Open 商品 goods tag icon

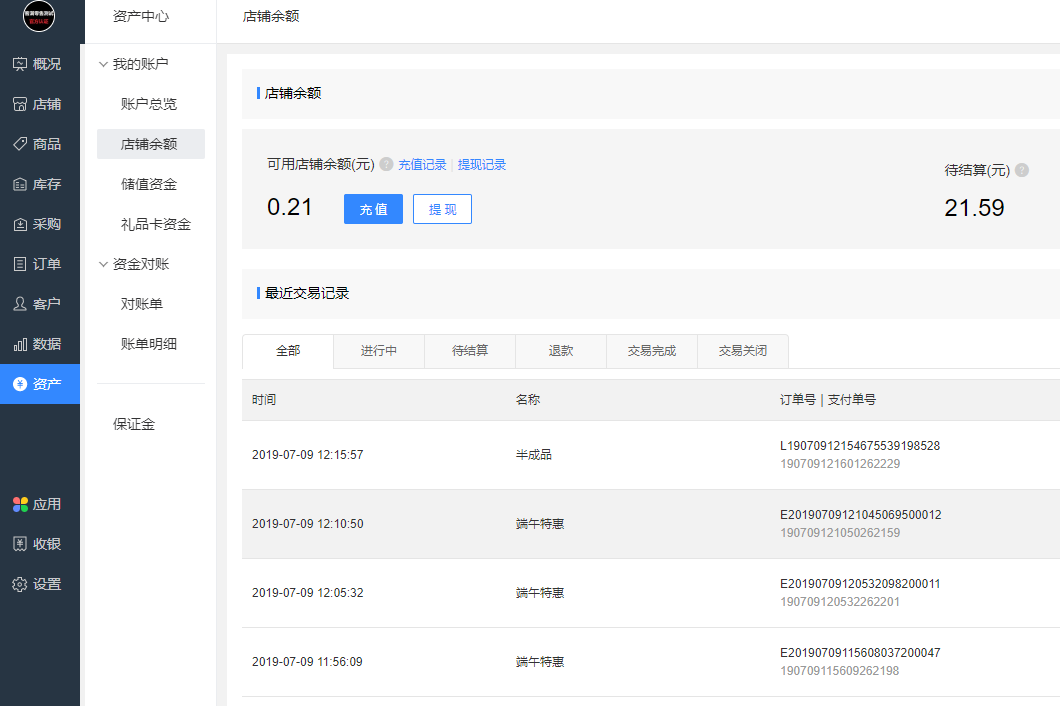pos(20,144)
